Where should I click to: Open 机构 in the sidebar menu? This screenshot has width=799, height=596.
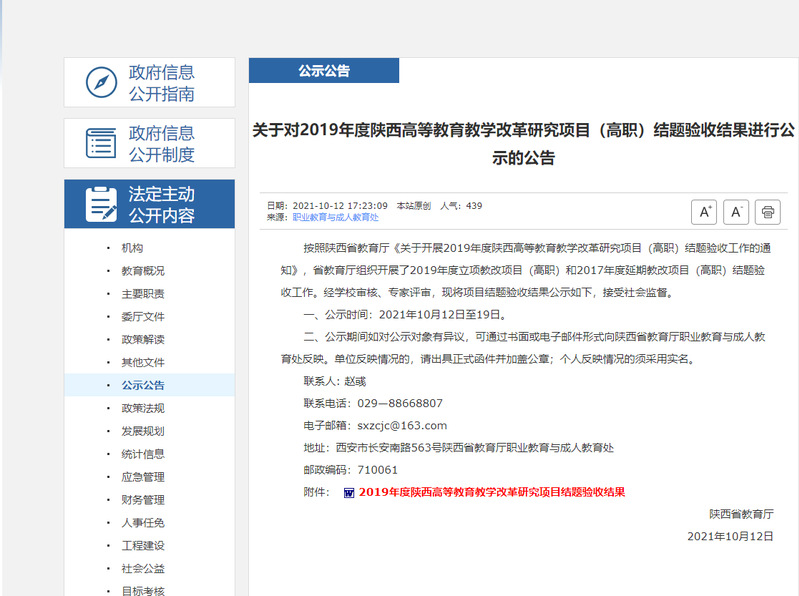click(x=132, y=248)
